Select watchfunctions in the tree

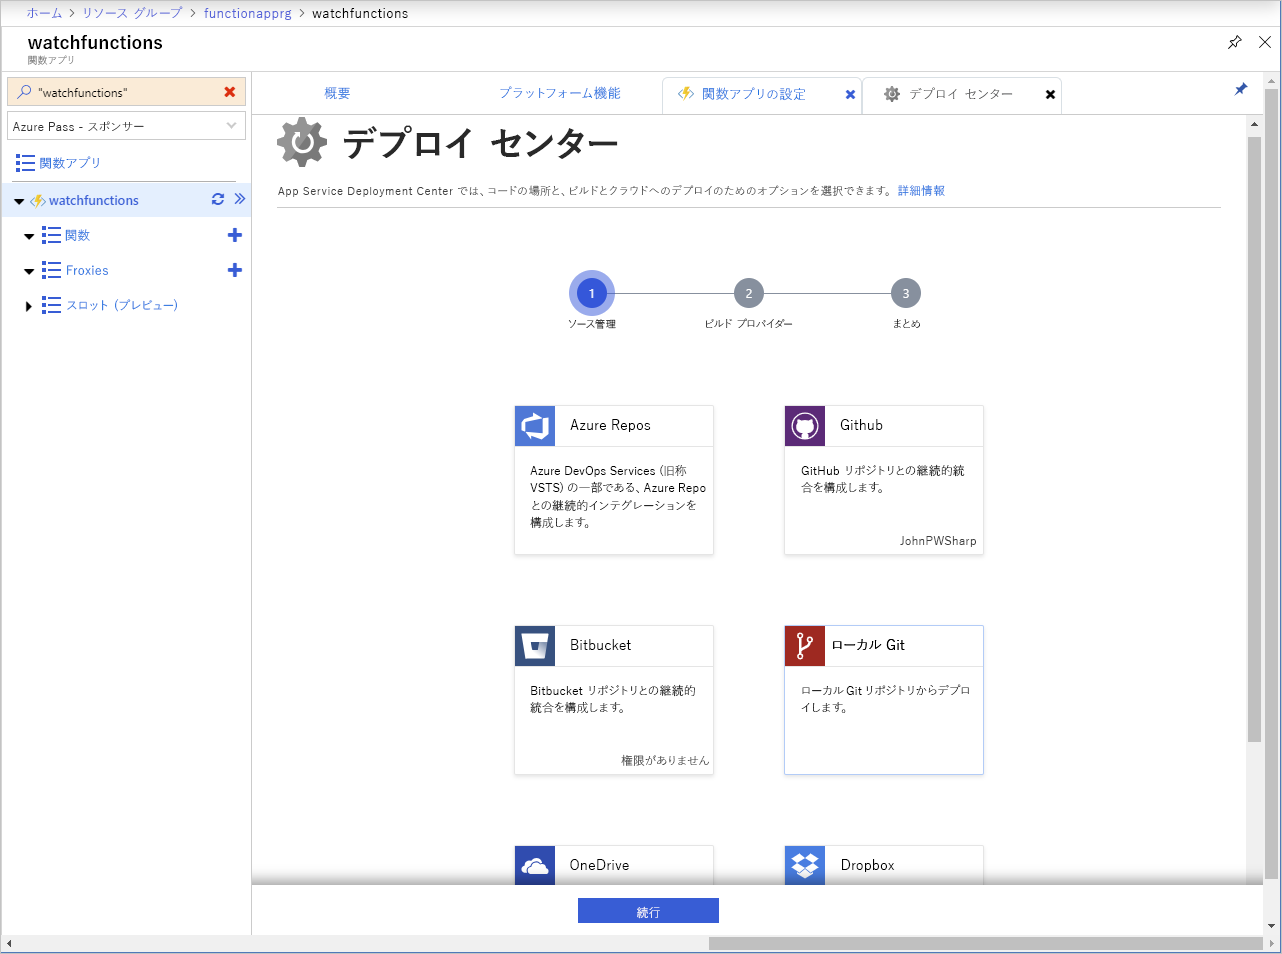94,200
